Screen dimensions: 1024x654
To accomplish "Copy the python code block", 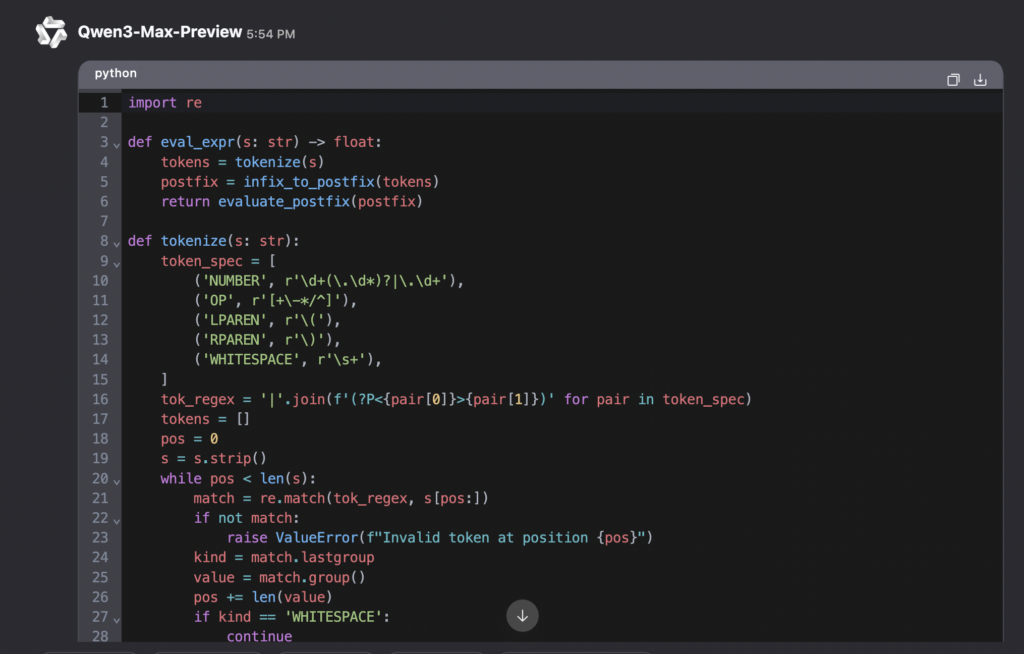I will pyautogui.click(x=953, y=80).
